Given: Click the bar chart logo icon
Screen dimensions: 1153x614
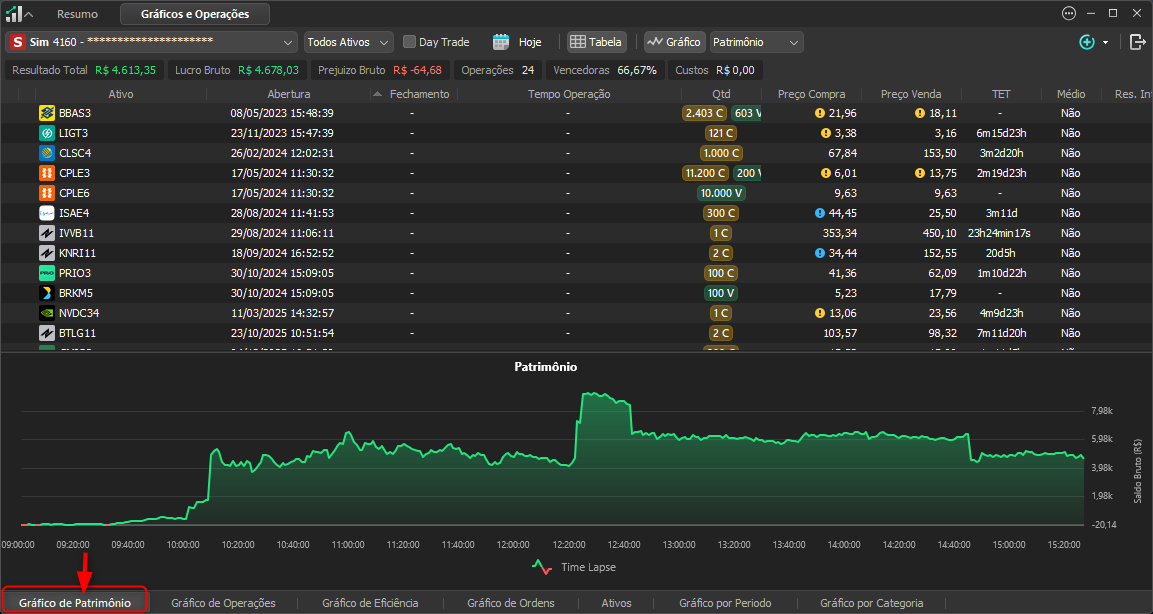Looking at the screenshot, I should 13,13.
